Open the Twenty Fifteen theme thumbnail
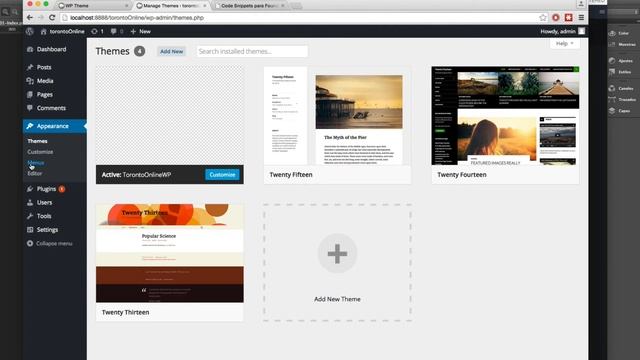Image resolution: width=640 pixels, height=360 pixels. (x=337, y=116)
